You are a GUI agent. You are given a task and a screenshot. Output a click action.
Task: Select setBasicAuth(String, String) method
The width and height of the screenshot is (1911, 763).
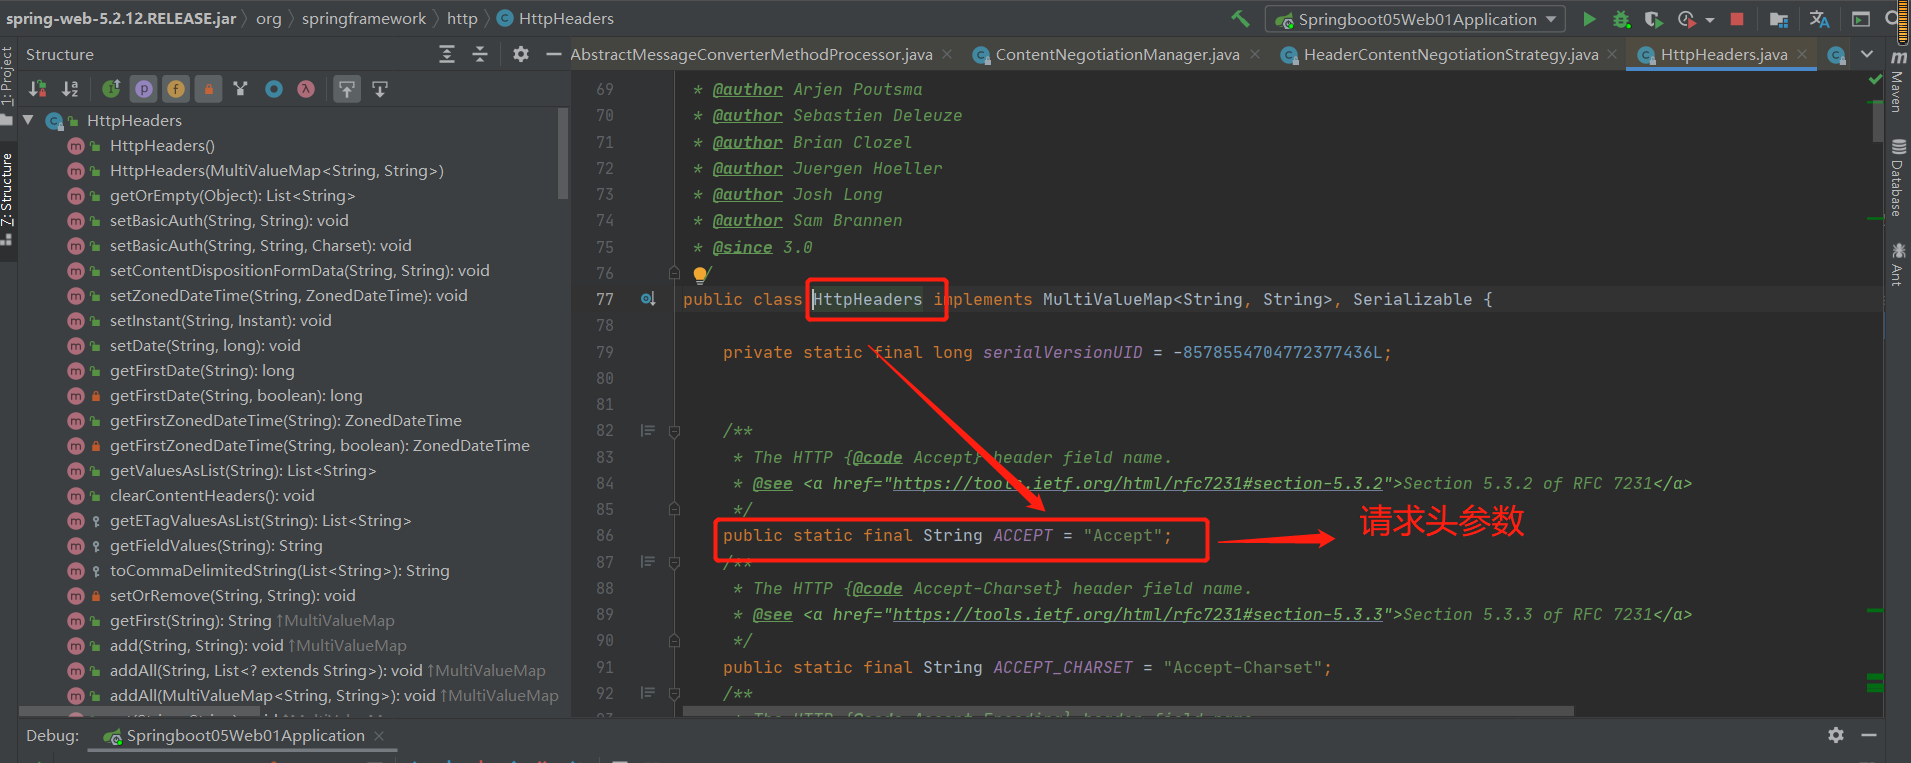tap(229, 220)
